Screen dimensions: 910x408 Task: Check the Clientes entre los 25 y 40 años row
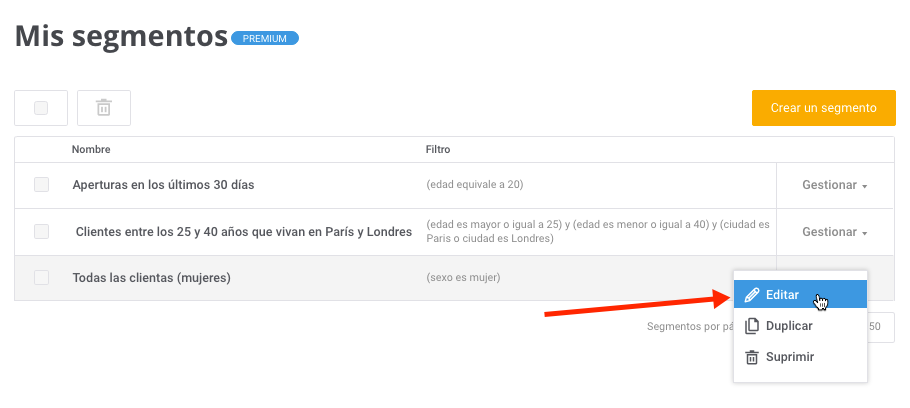click(x=41, y=232)
